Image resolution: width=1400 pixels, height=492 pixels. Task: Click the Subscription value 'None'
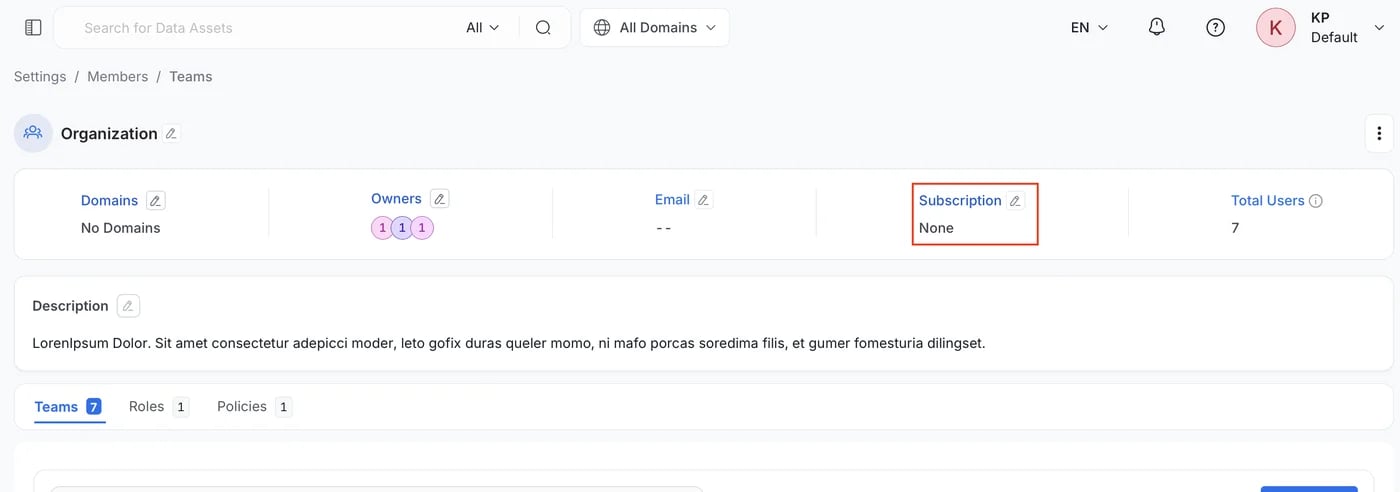pyautogui.click(x=936, y=228)
